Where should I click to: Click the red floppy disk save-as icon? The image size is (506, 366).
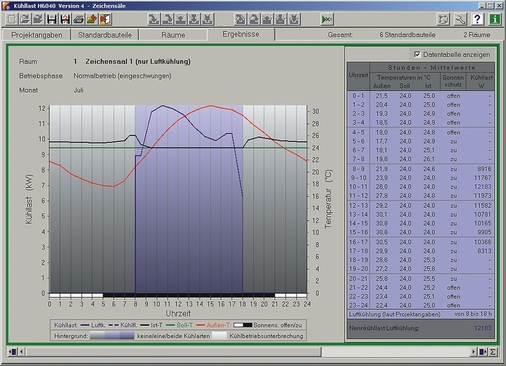[x=65, y=19]
